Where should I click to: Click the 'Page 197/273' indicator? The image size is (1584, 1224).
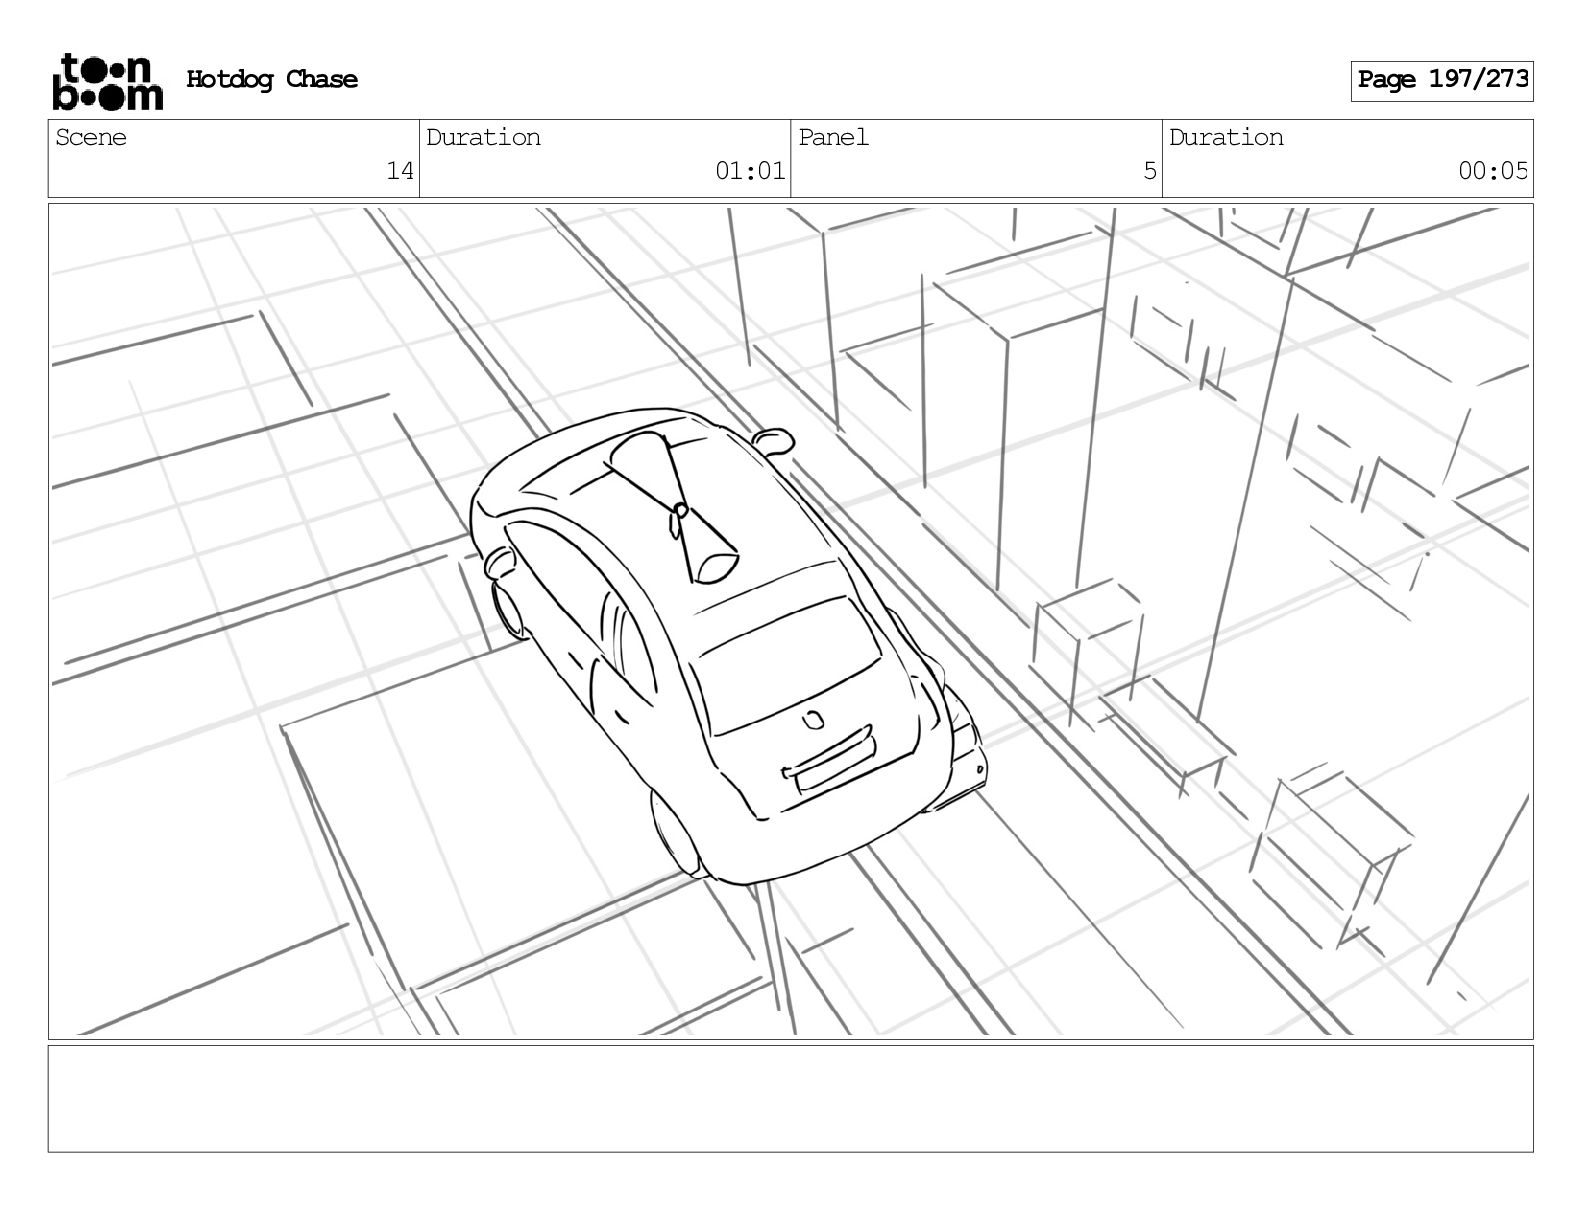pyautogui.click(x=1442, y=80)
